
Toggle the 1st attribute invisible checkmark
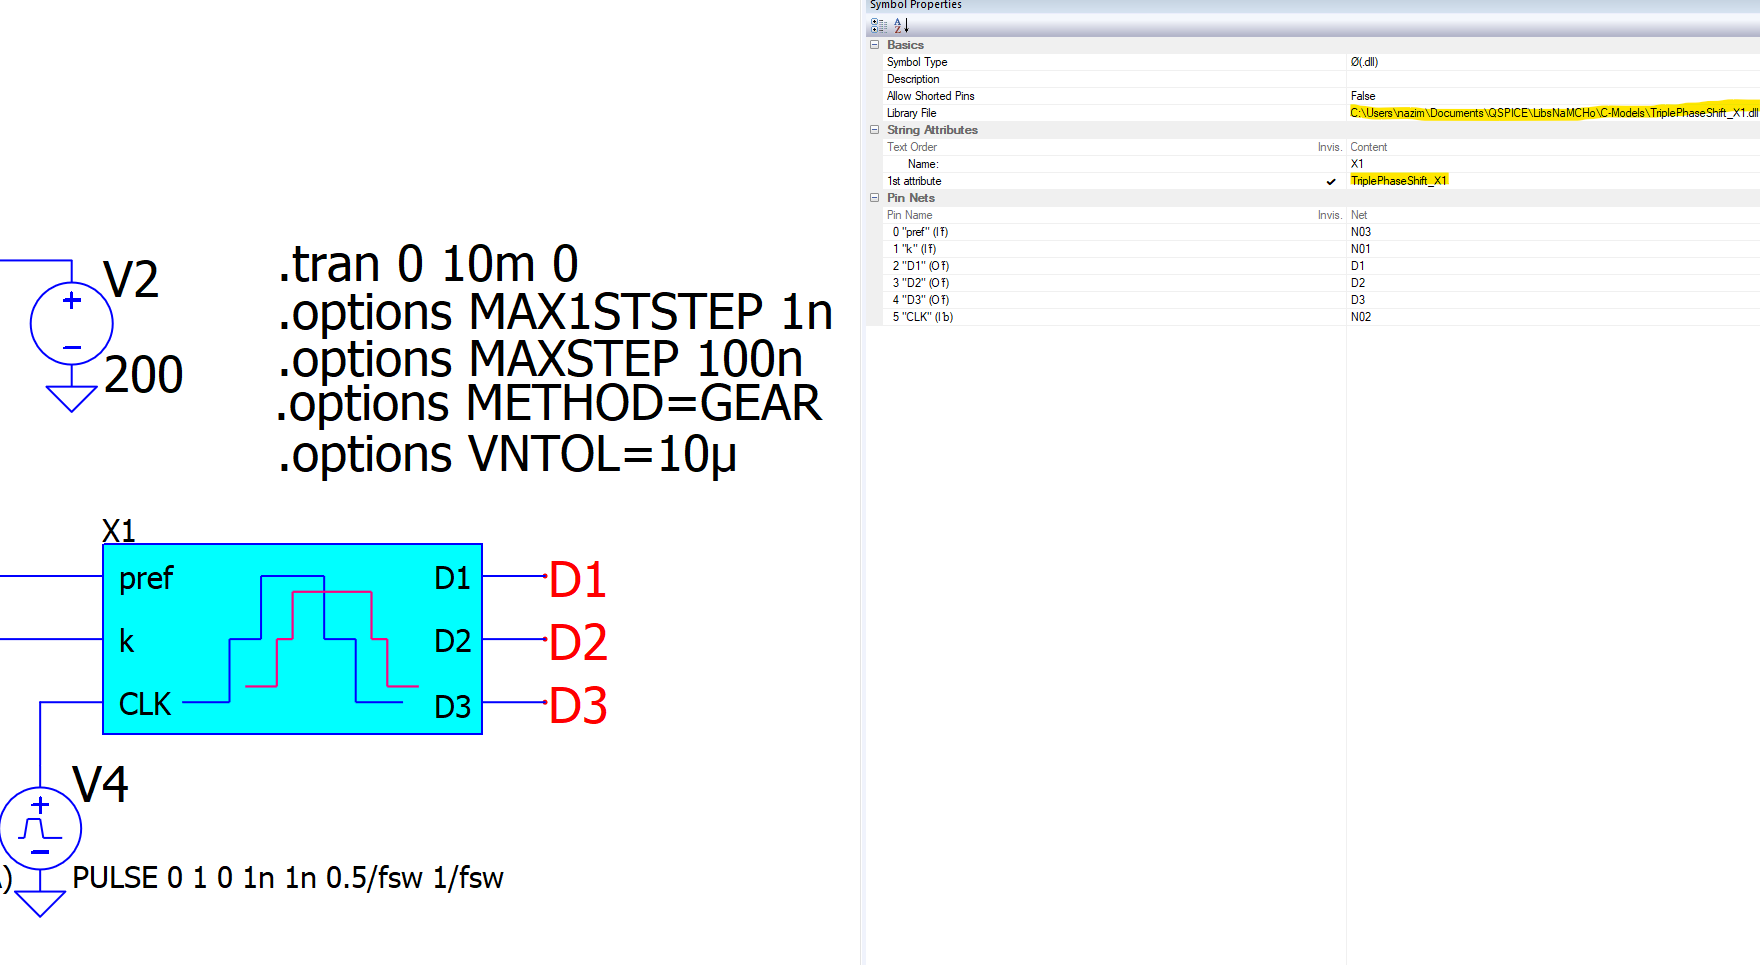[x=1330, y=181]
